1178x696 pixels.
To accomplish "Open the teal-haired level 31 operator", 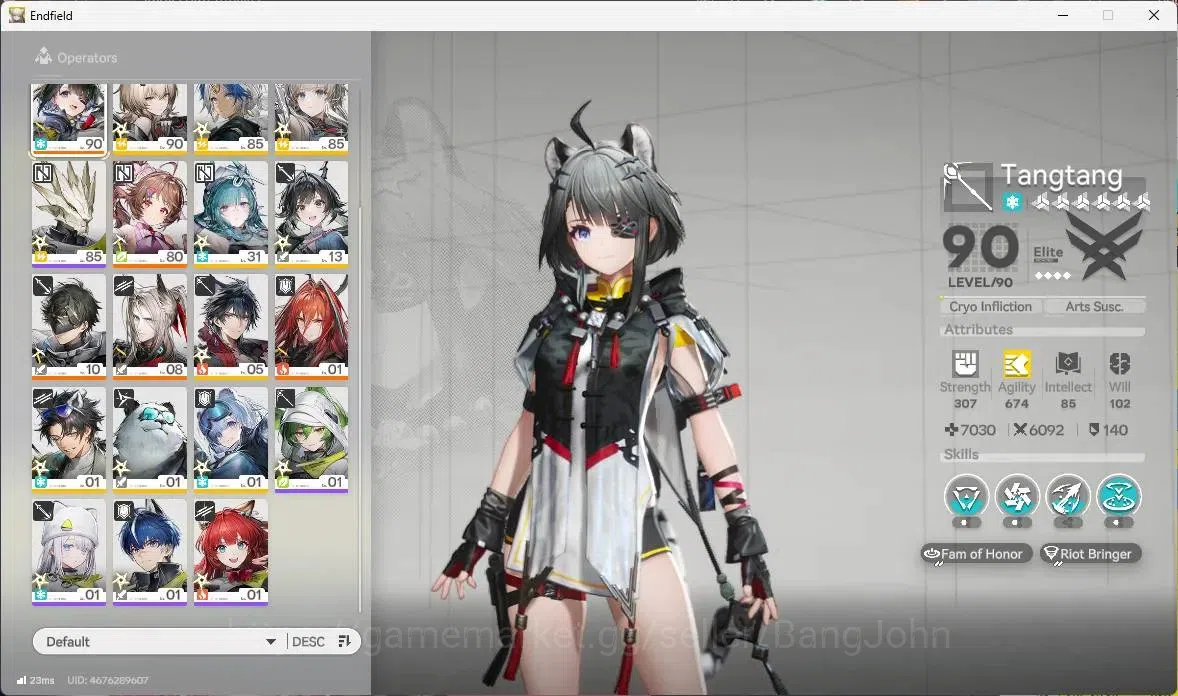I will click(x=231, y=213).
